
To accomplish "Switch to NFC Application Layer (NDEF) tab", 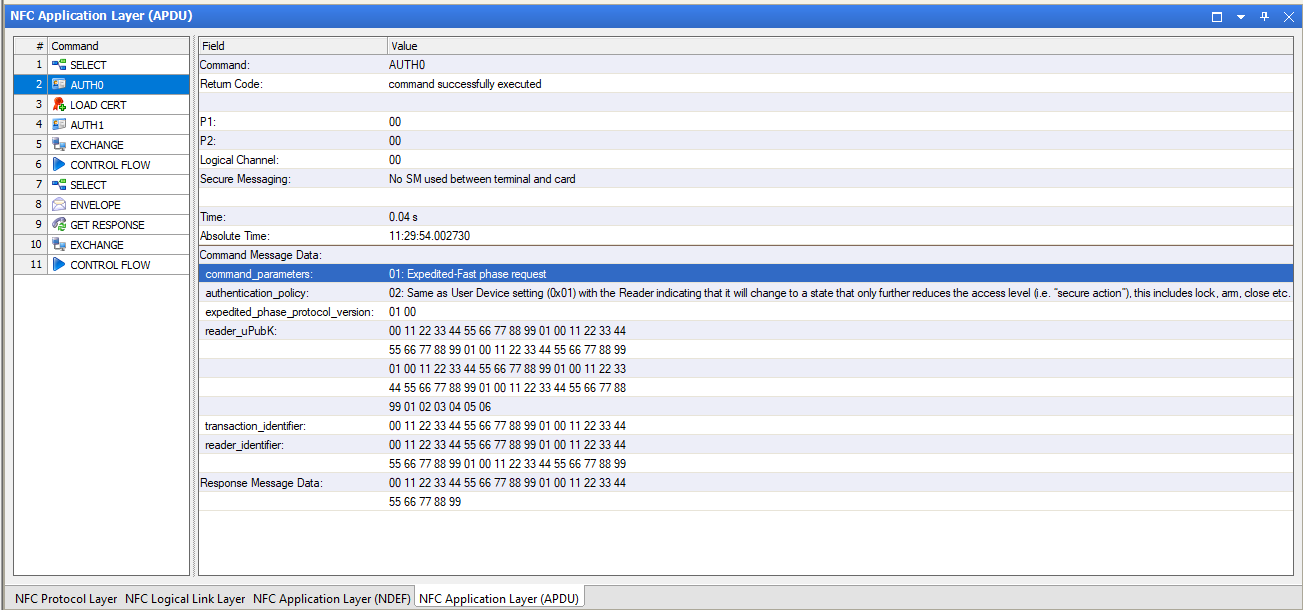I will pos(331,599).
